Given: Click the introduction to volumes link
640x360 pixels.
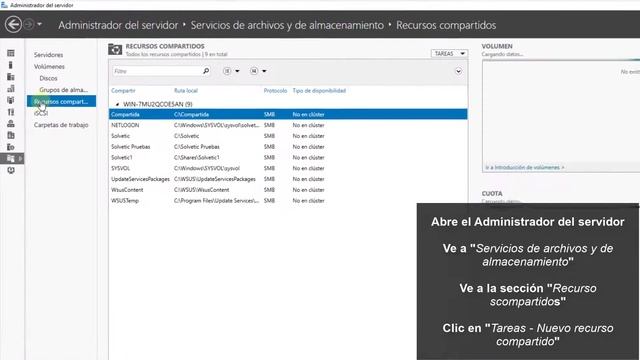Looking at the screenshot, I should tap(525, 167).
